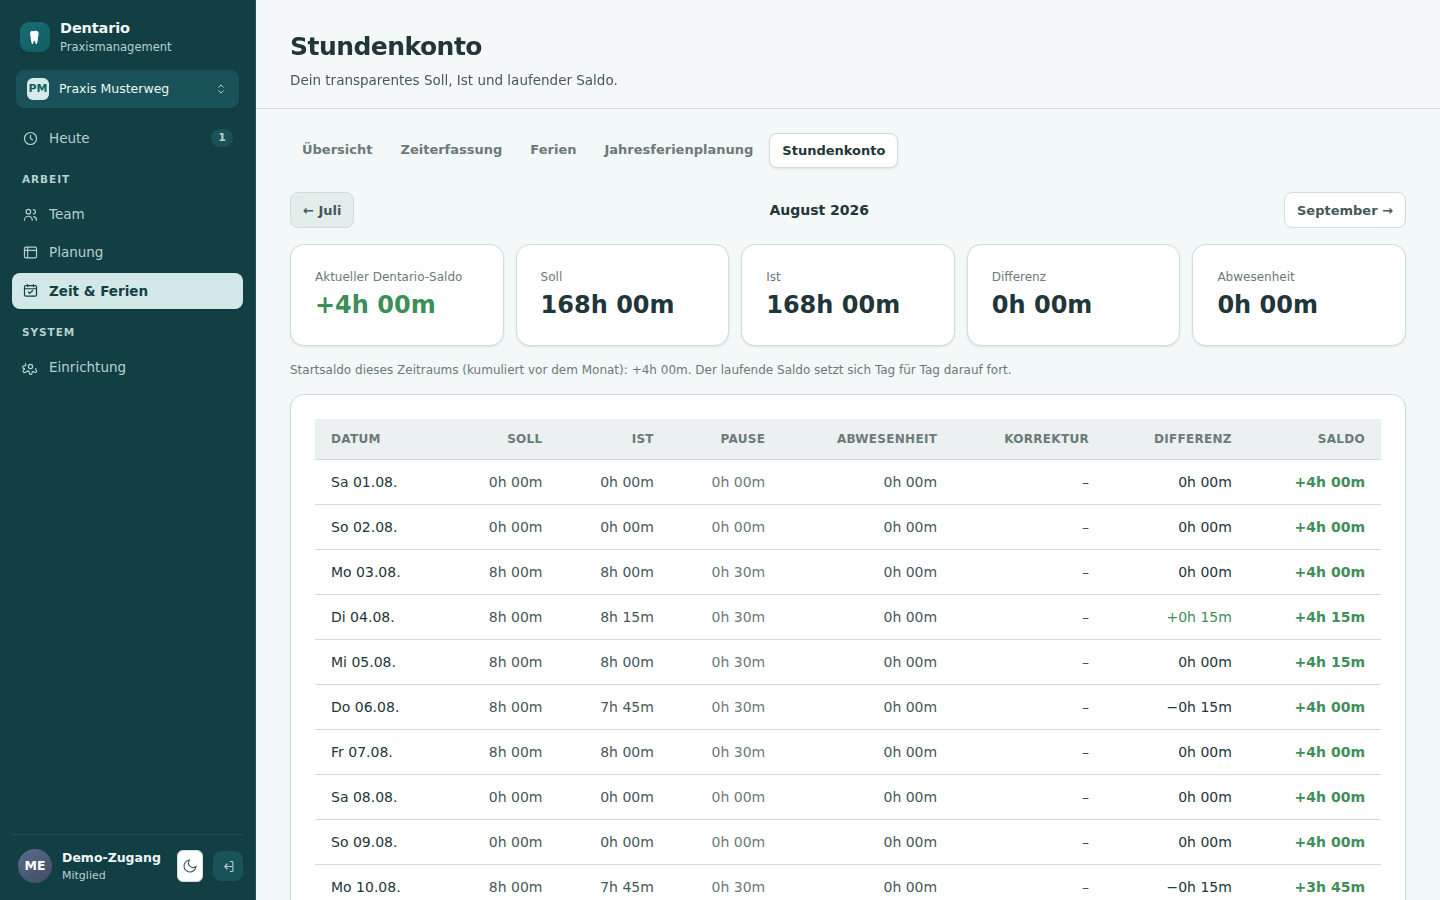Image resolution: width=1440 pixels, height=900 pixels.
Task: Click the Ist card value 168h 00m
Action: click(x=833, y=305)
